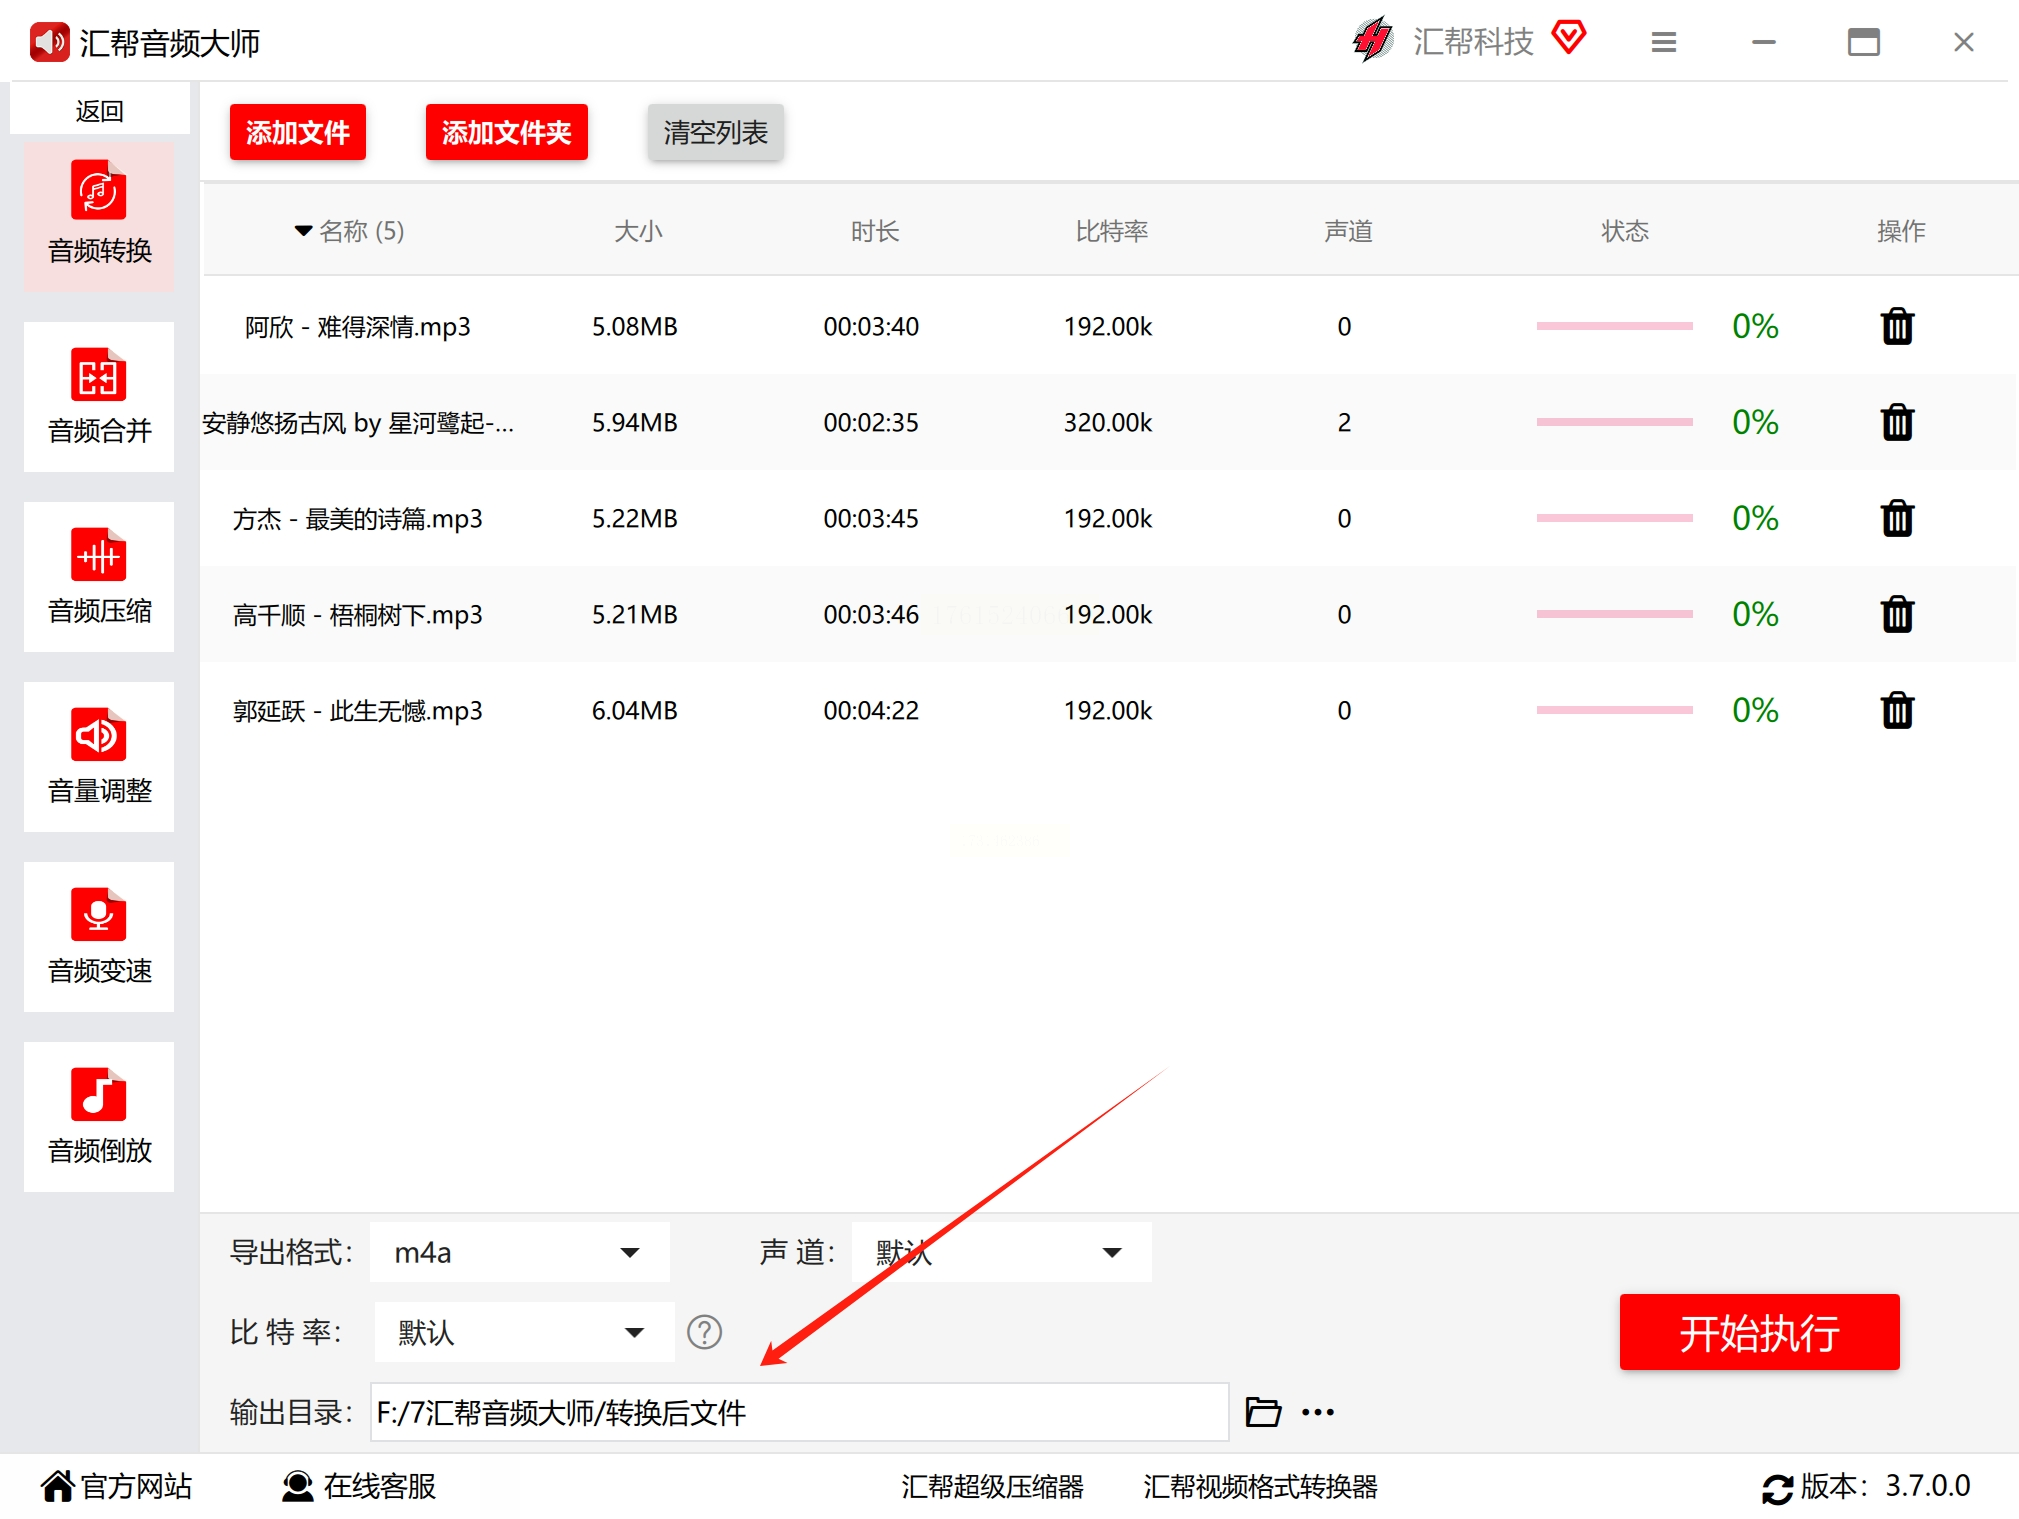Expand the 导出格式 m4a dropdown
2019x1519 pixels.
(x=519, y=1252)
